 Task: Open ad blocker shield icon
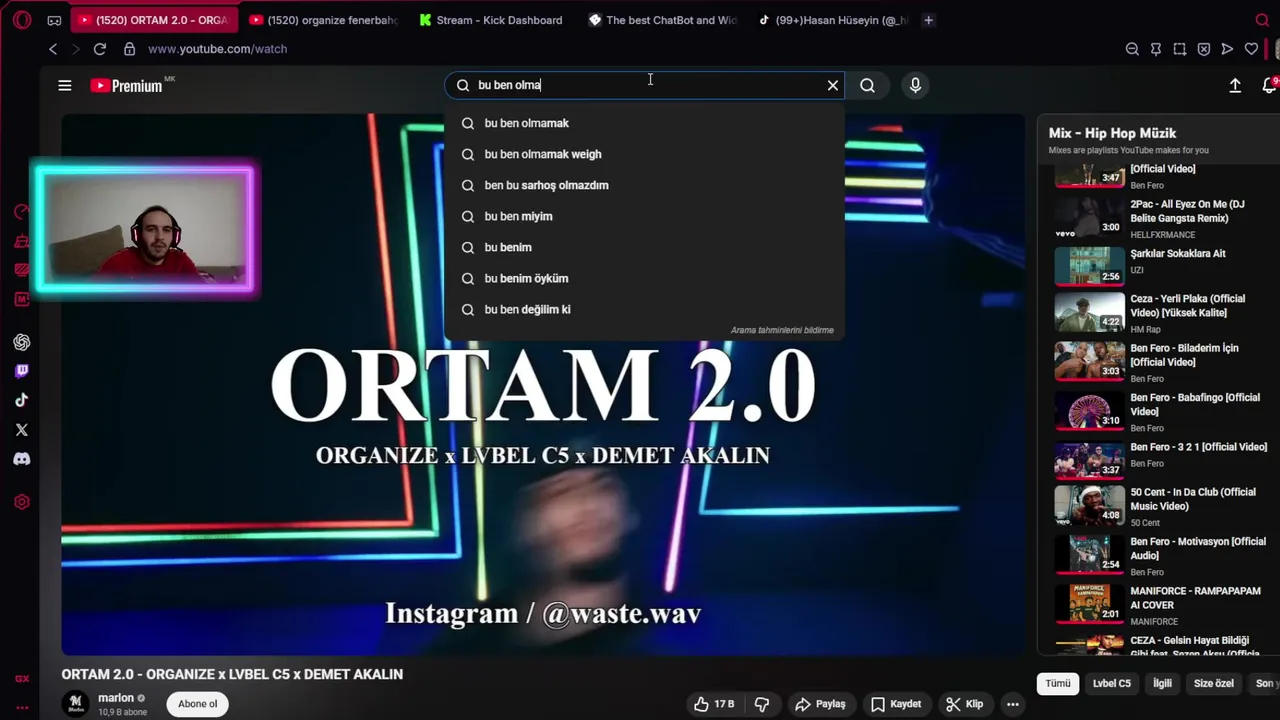[x=1204, y=49]
